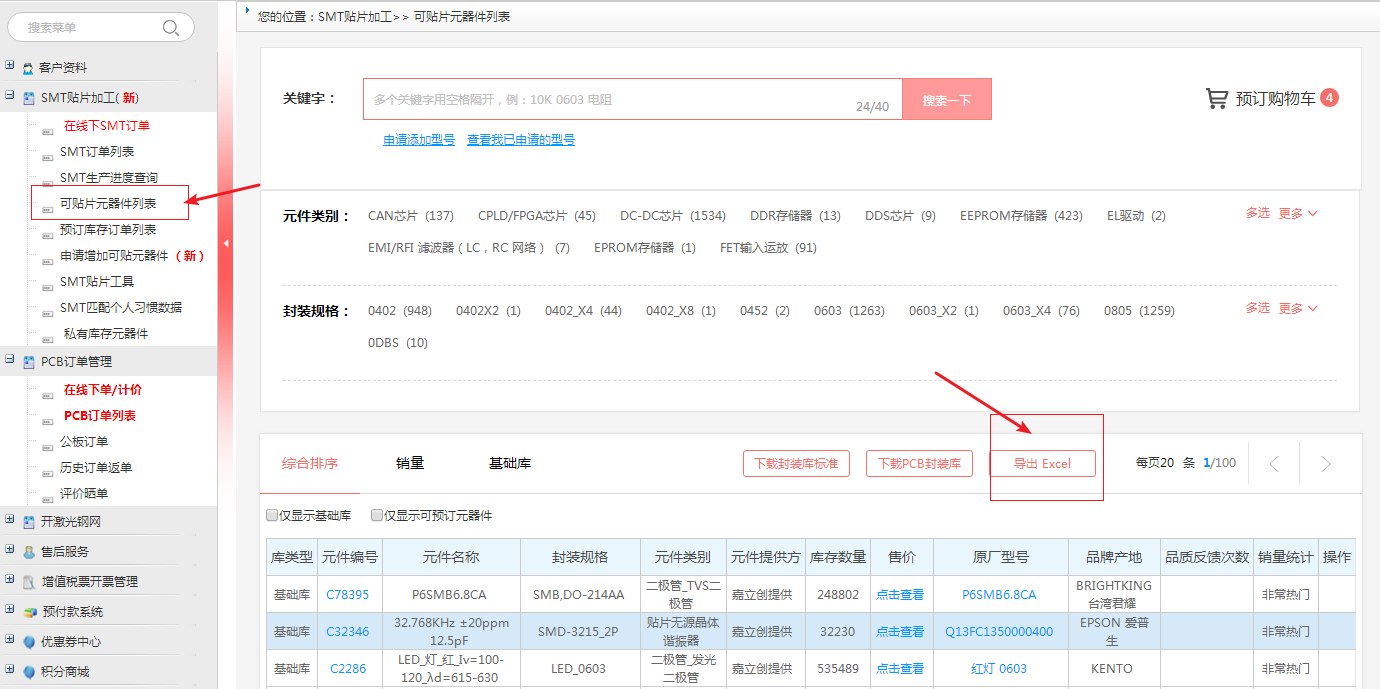Click the 预付款系统 icon
Image resolution: width=1380 pixels, height=689 pixels.
28,612
